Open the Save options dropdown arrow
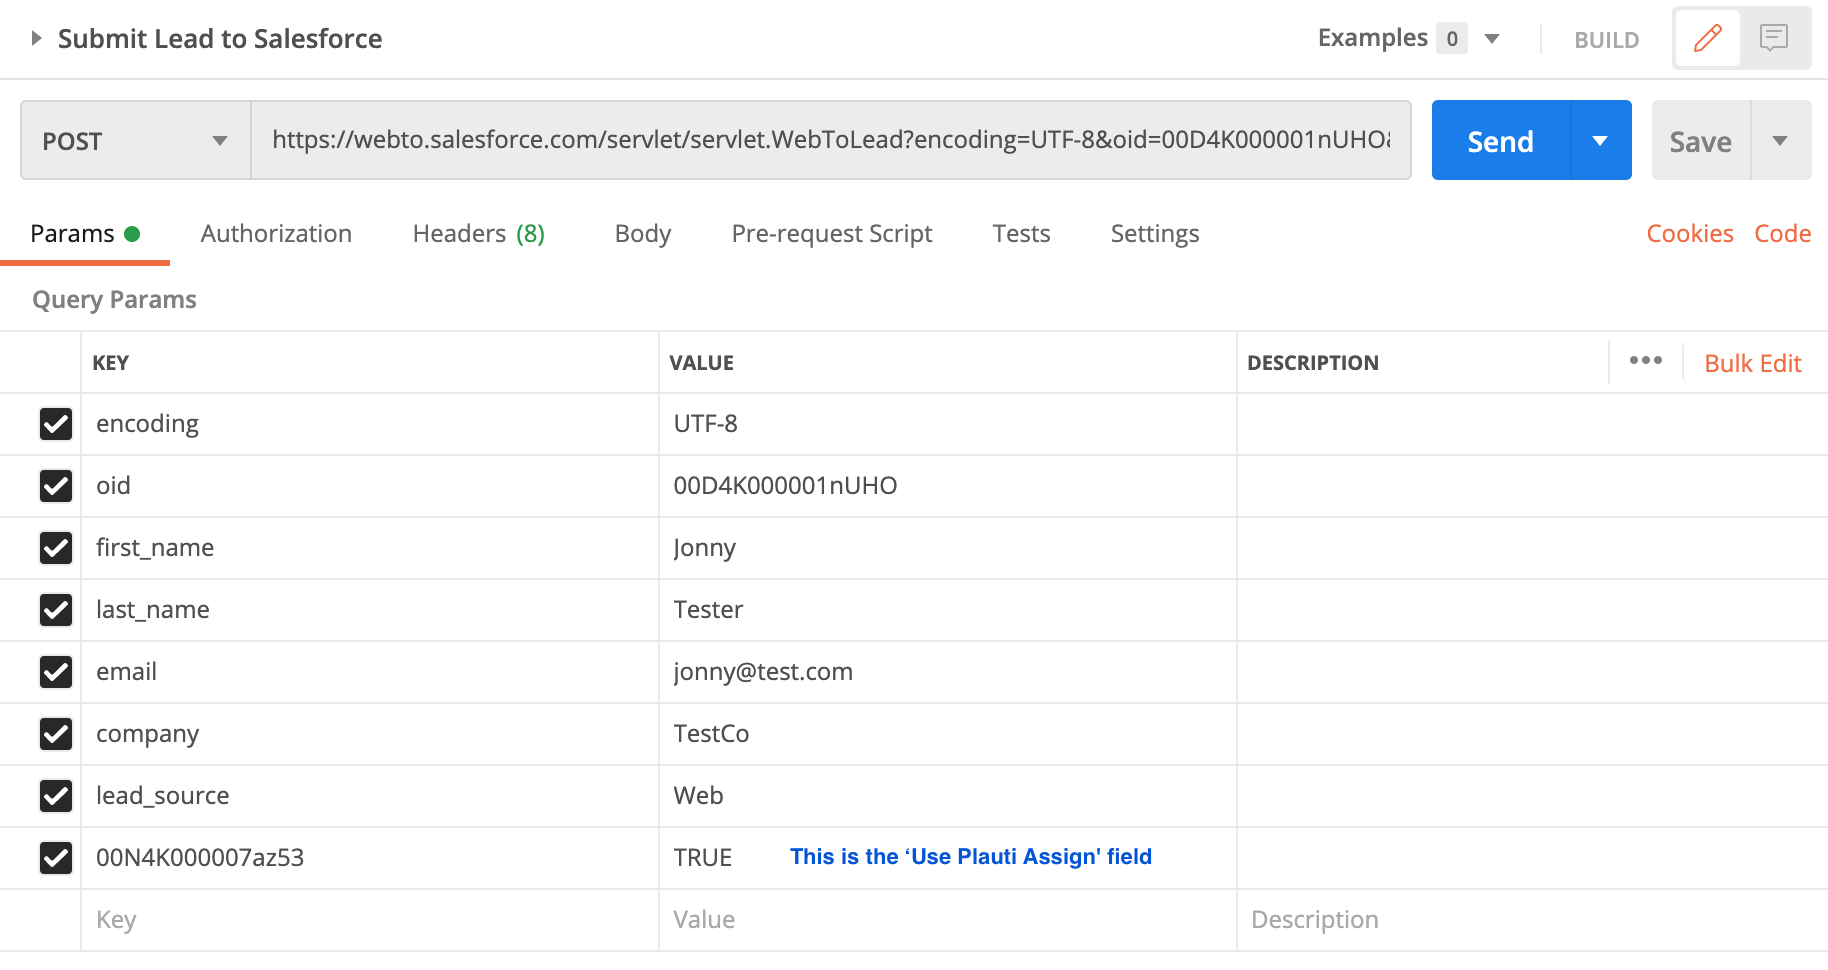1828x970 pixels. click(x=1781, y=140)
